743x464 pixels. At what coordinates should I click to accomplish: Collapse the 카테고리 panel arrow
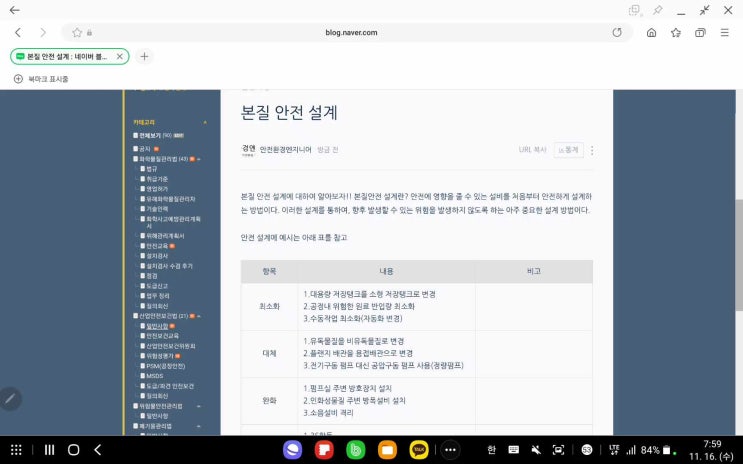pyautogui.click(x=205, y=122)
